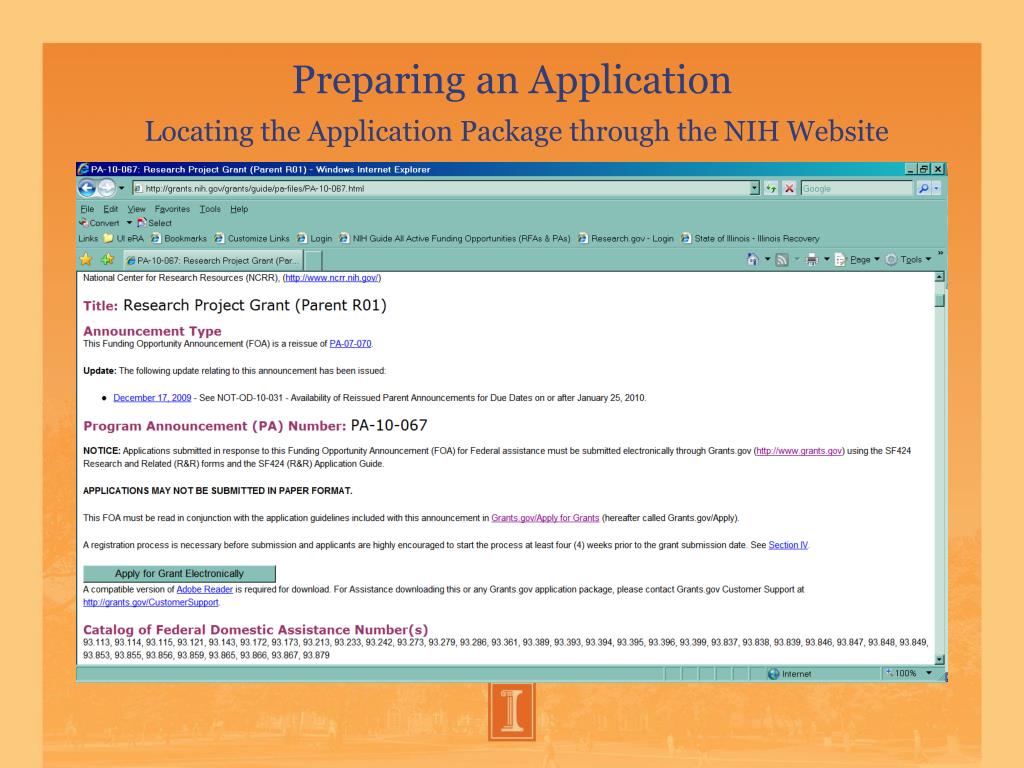Click the Login link in Links bar

[x=314, y=238]
